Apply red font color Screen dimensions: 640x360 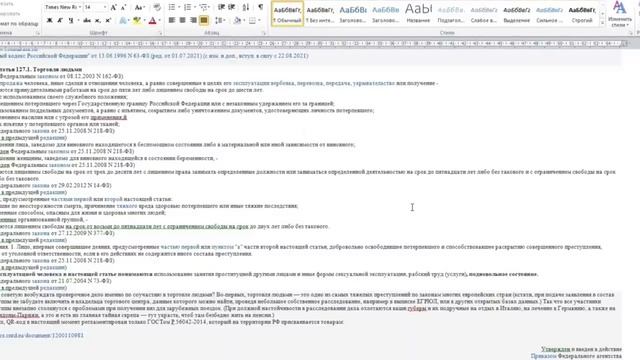coord(152,20)
